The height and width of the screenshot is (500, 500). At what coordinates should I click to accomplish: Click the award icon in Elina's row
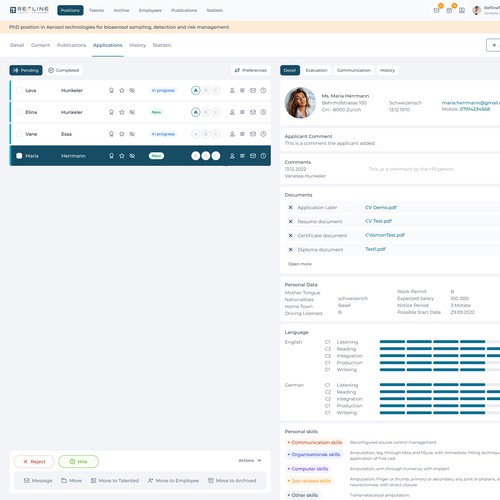[111, 112]
